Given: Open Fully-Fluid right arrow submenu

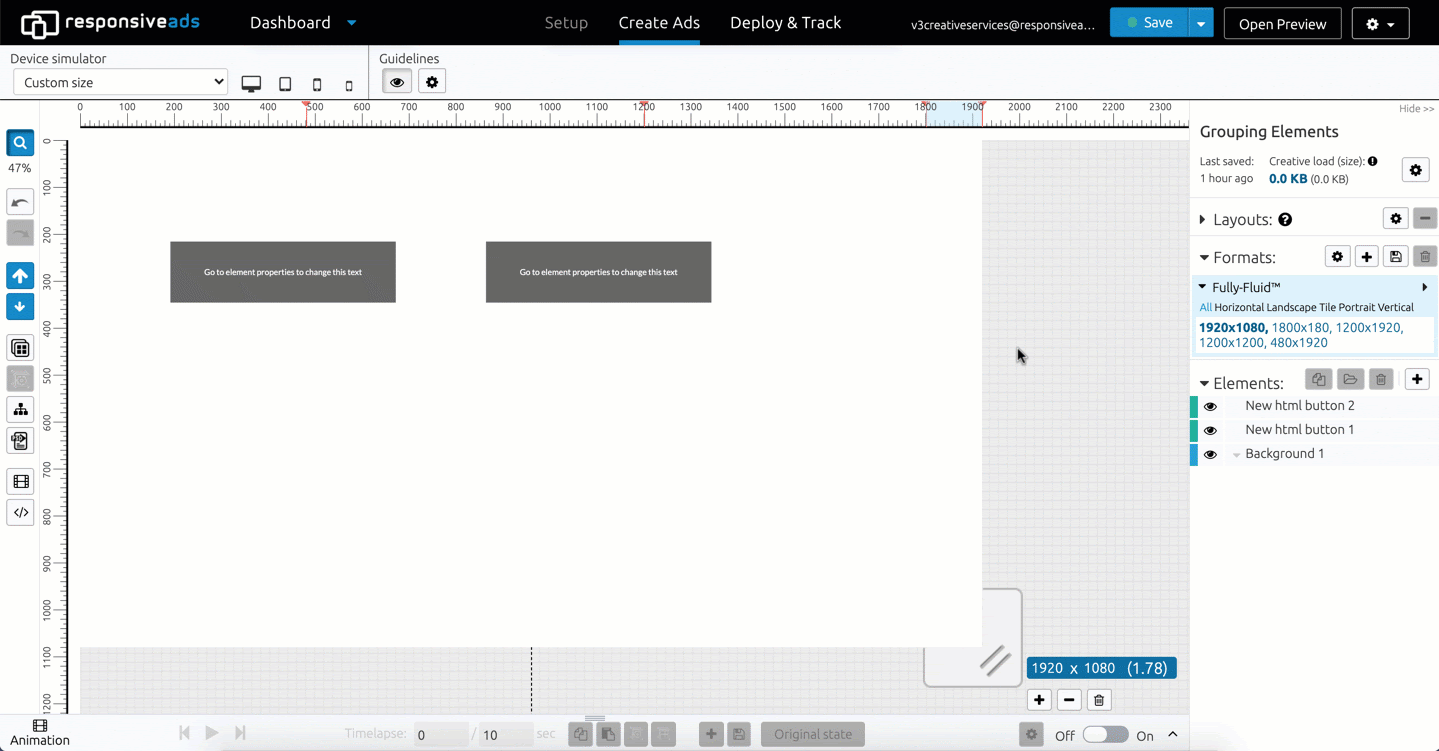Looking at the screenshot, I should (1425, 287).
